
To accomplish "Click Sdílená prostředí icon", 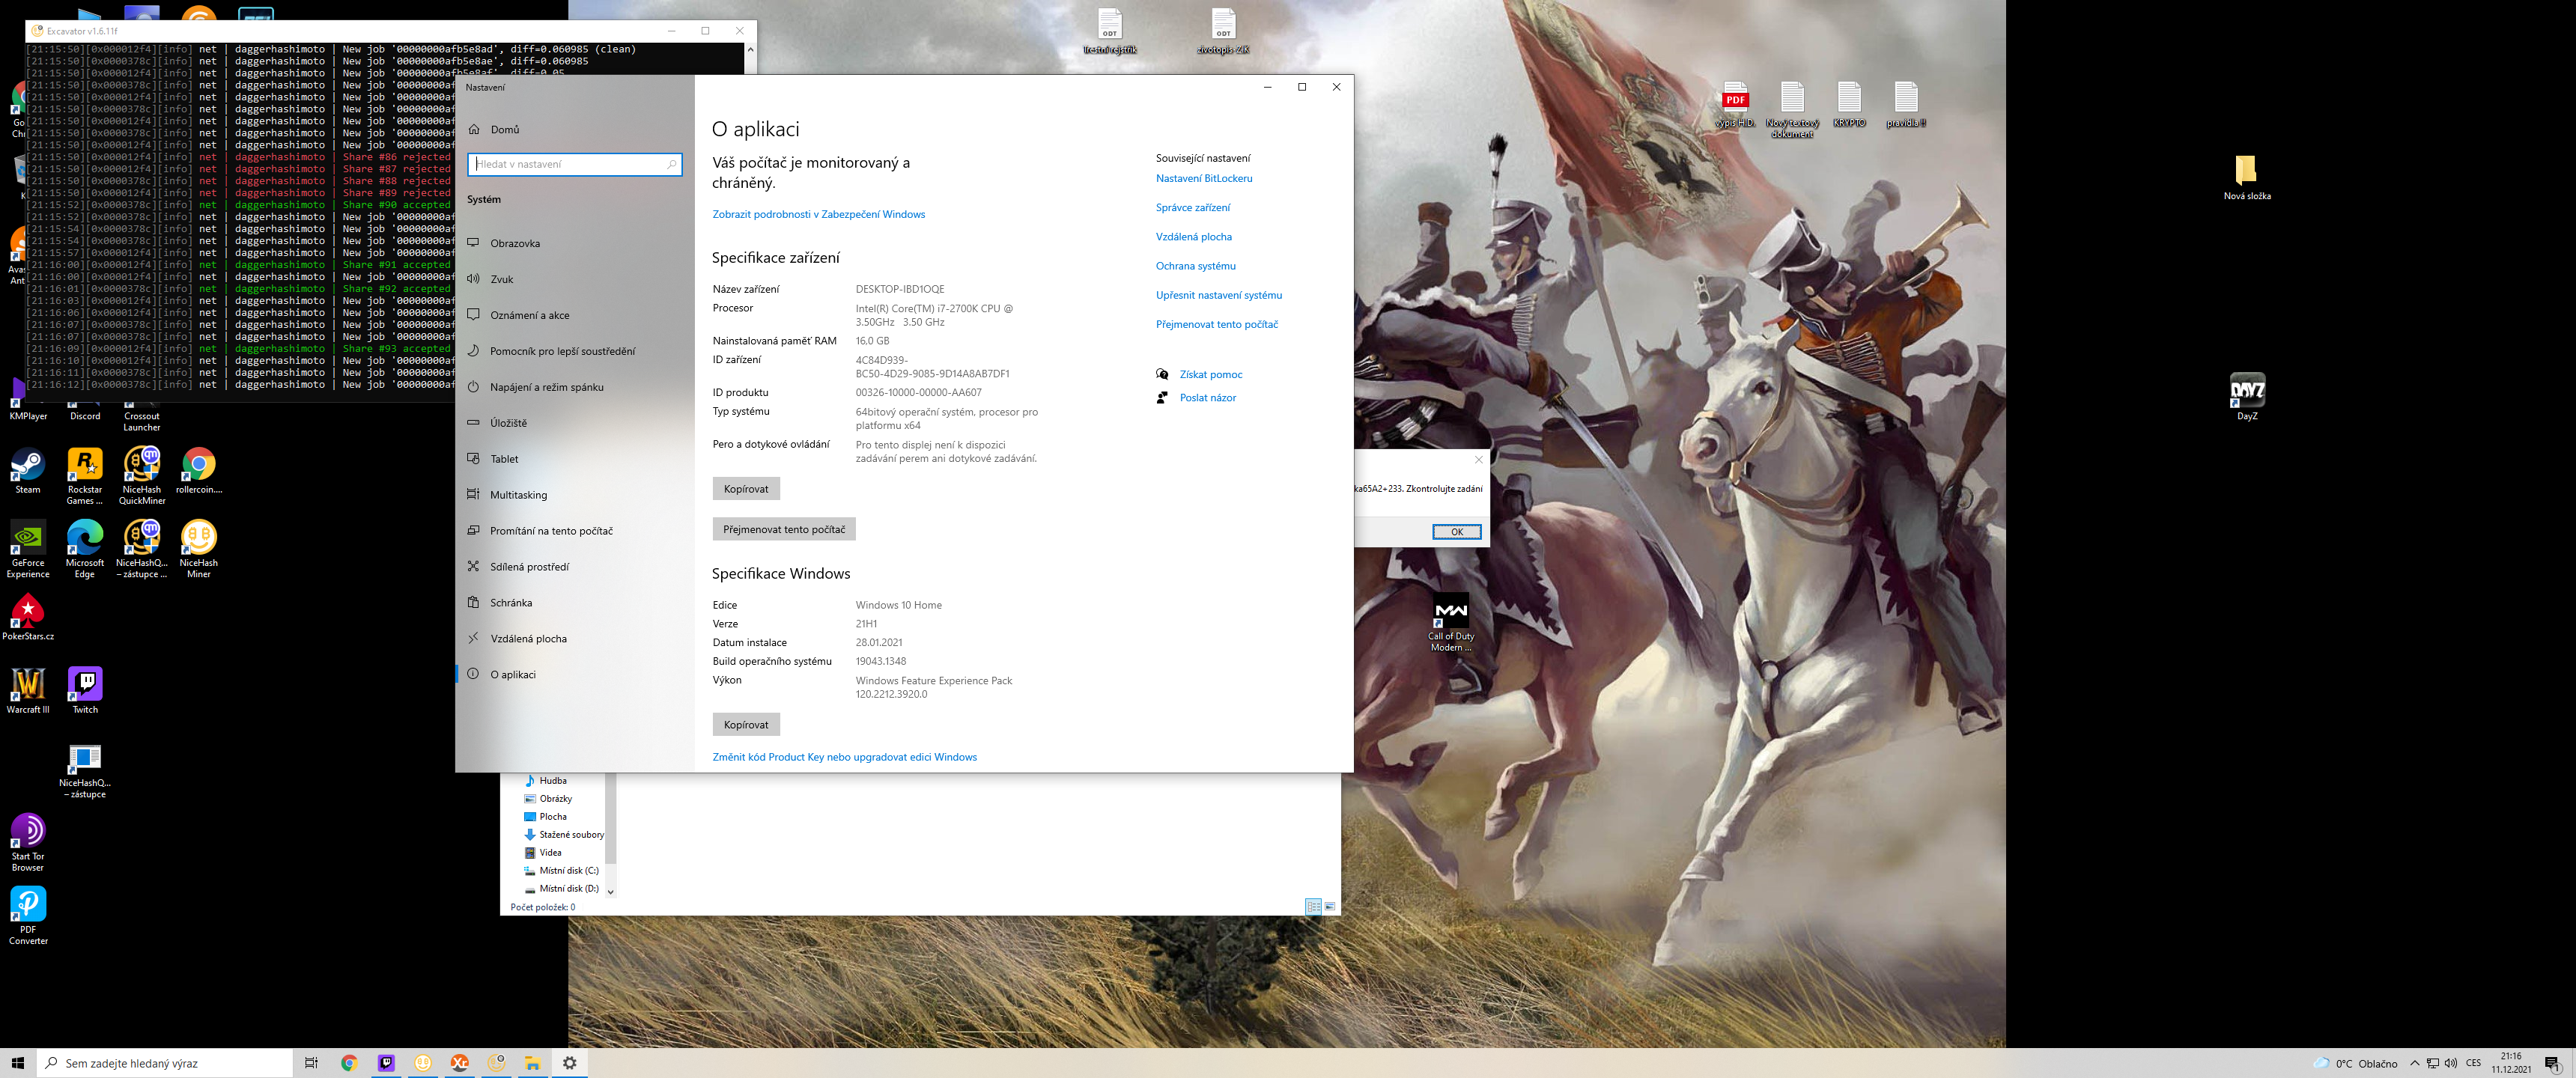I will [474, 567].
